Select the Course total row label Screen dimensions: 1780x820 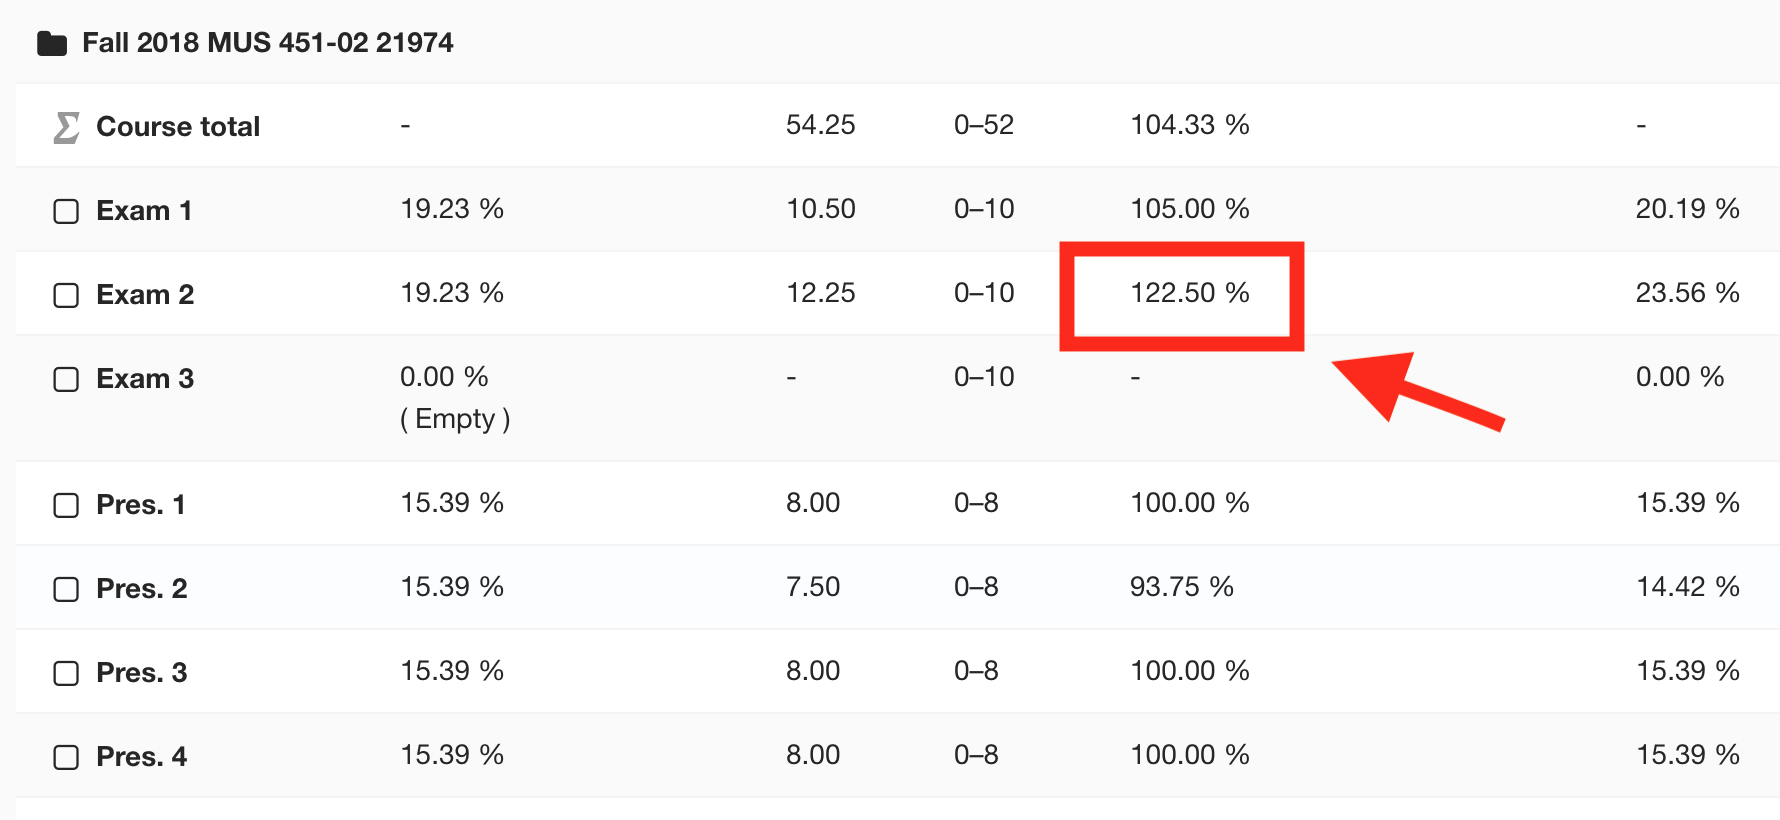tap(178, 127)
